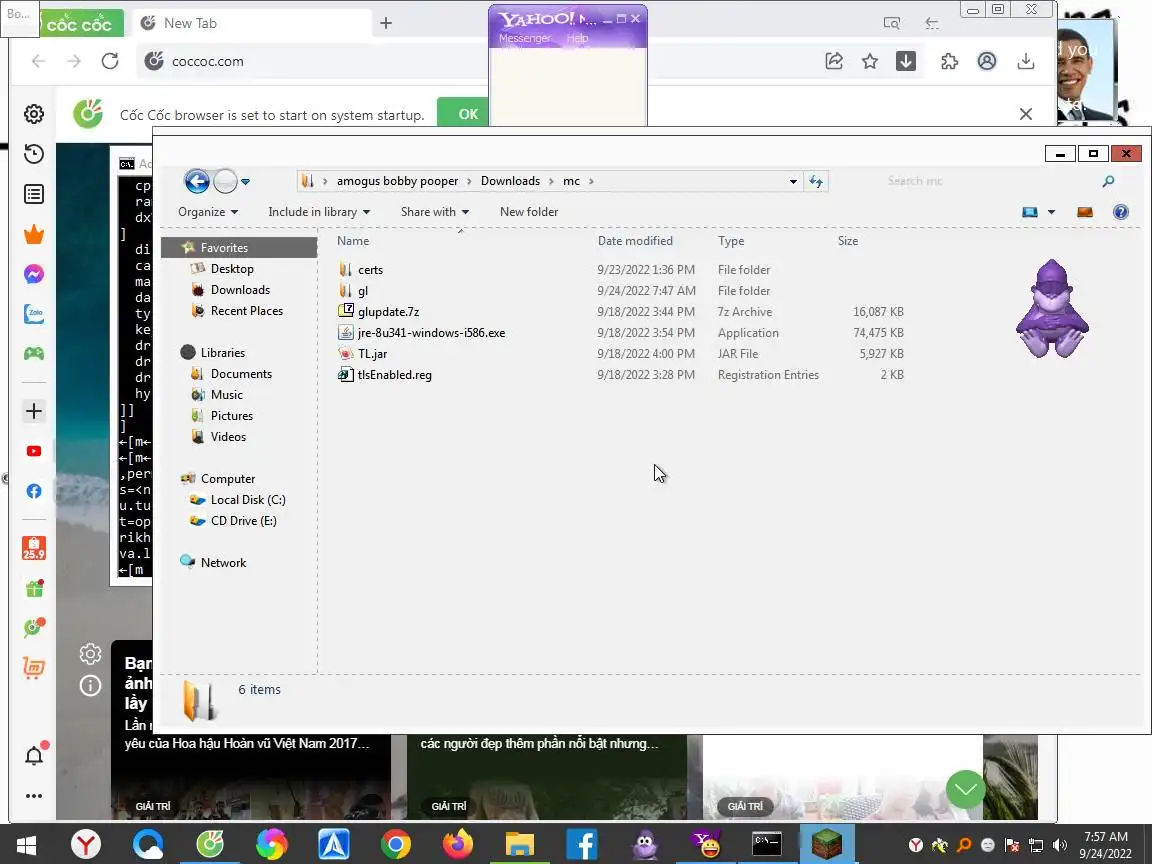Open gift box icon in sidebar

click(x=34, y=588)
